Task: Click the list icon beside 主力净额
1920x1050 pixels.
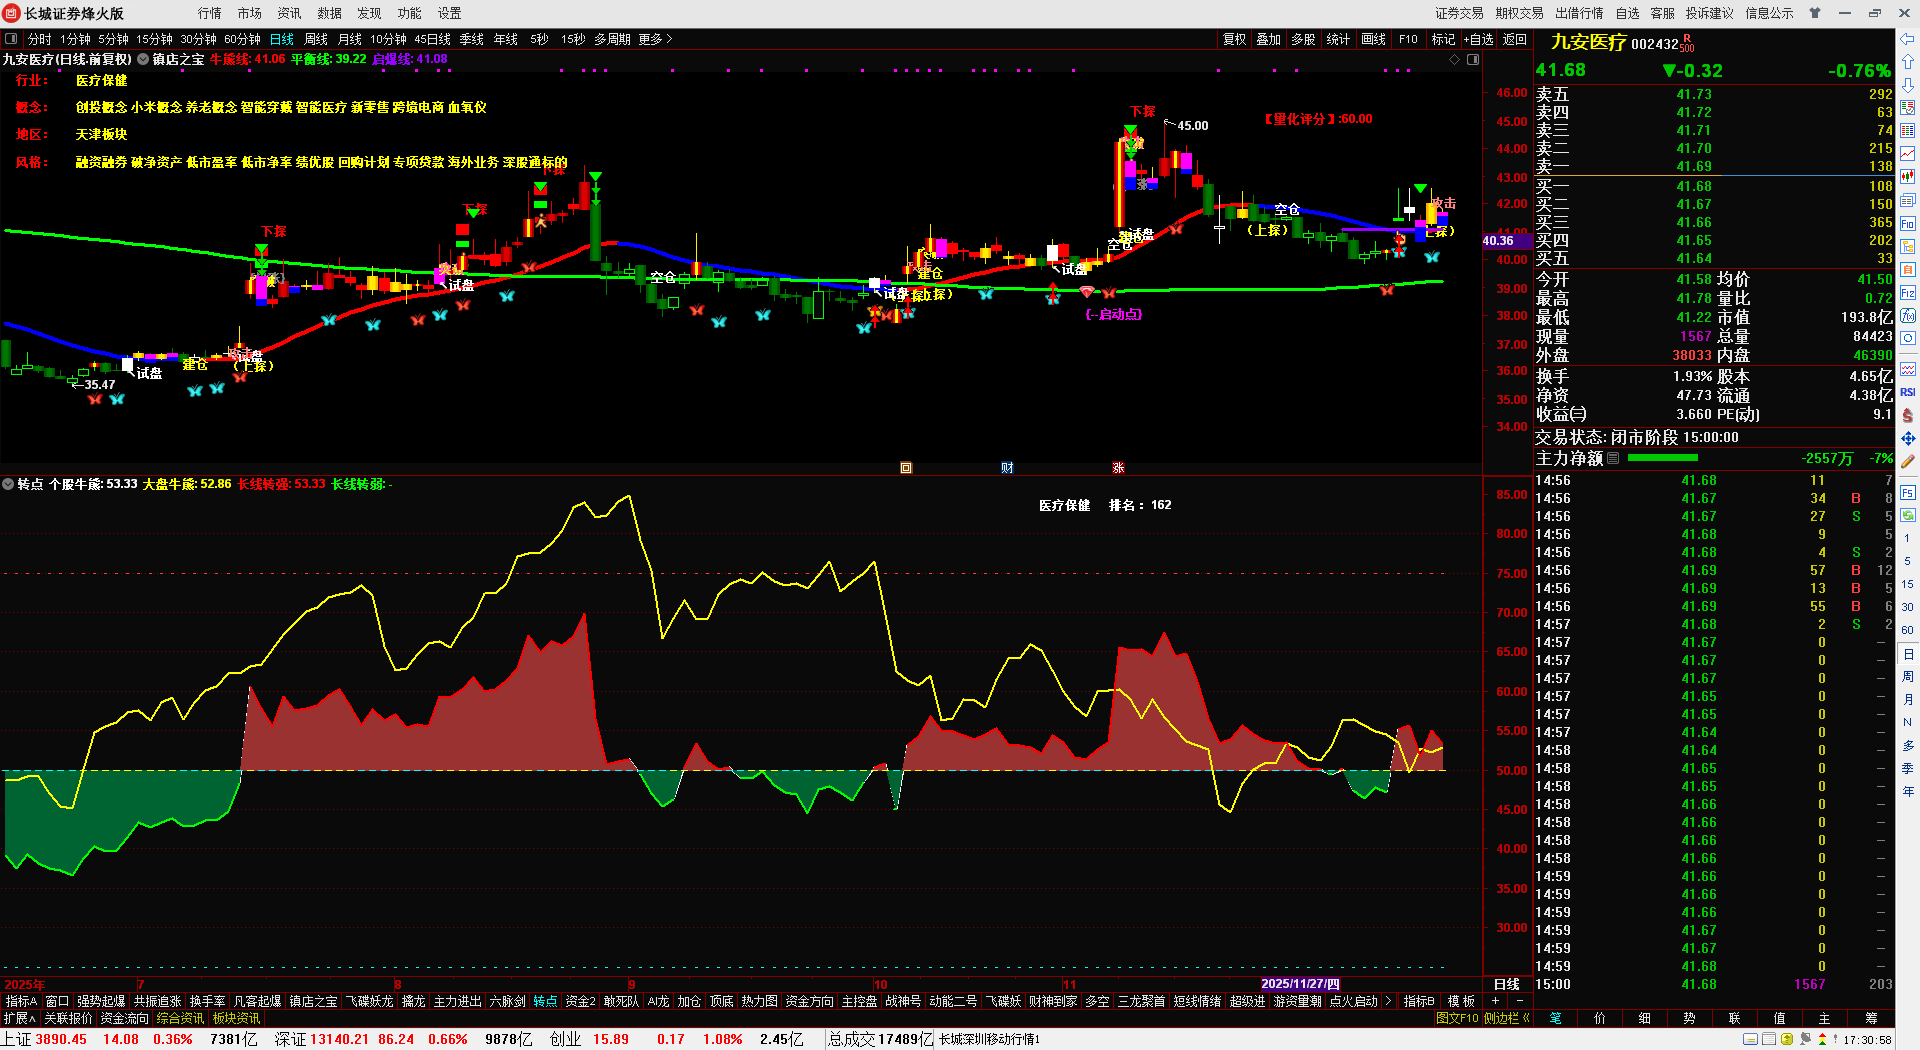Action: click(x=1612, y=458)
